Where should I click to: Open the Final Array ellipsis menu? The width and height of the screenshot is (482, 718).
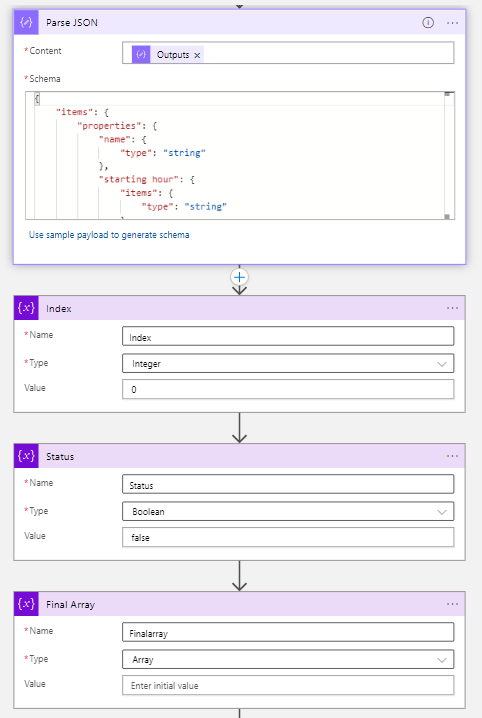[452, 604]
